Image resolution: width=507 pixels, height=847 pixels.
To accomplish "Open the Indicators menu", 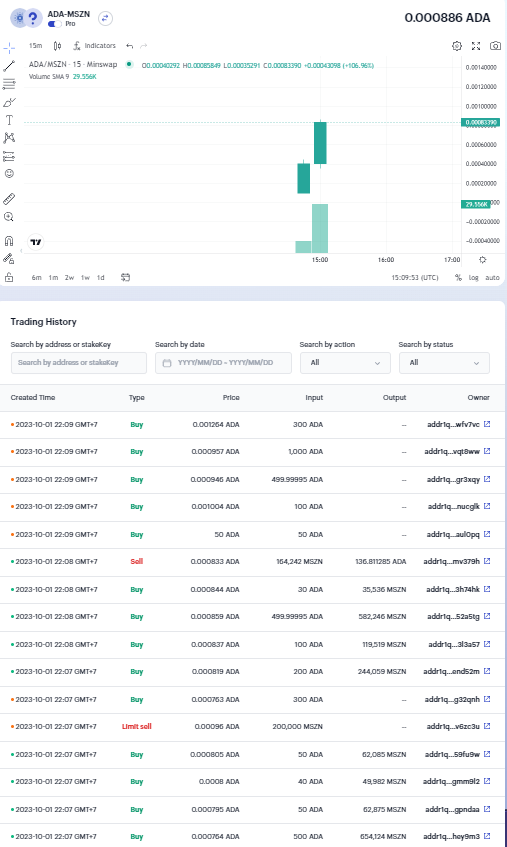I will tap(95, 46).
